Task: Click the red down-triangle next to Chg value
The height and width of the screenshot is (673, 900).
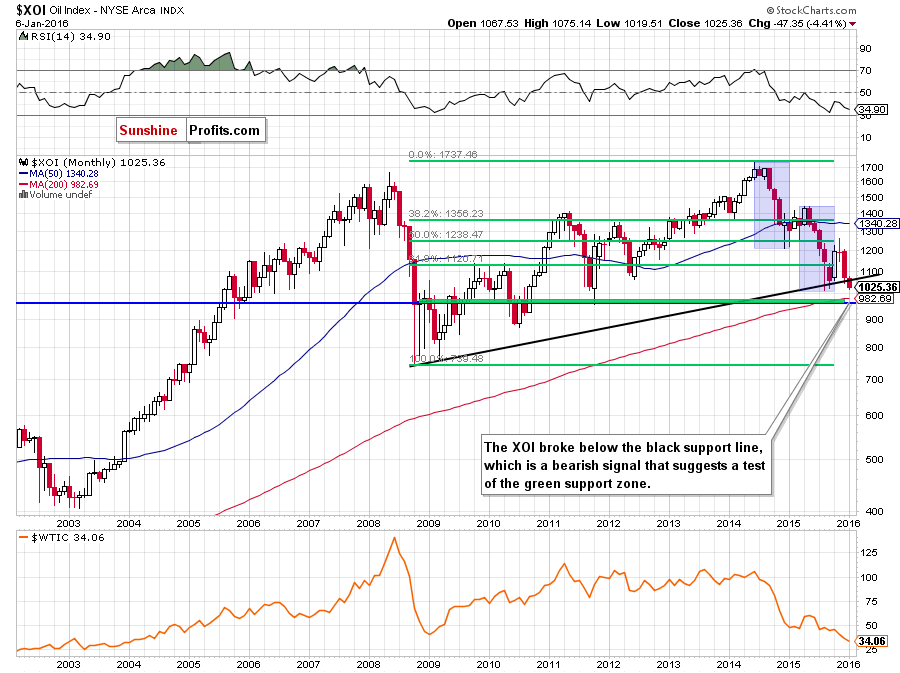Action: tap(852, 24)
